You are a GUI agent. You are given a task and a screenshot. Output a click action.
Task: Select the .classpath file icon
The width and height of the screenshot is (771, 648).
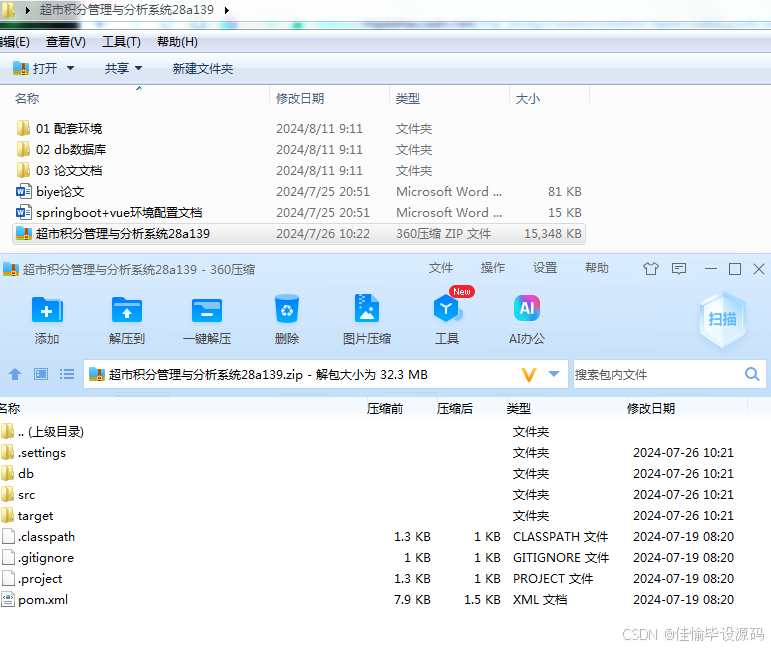pos(8,536)
